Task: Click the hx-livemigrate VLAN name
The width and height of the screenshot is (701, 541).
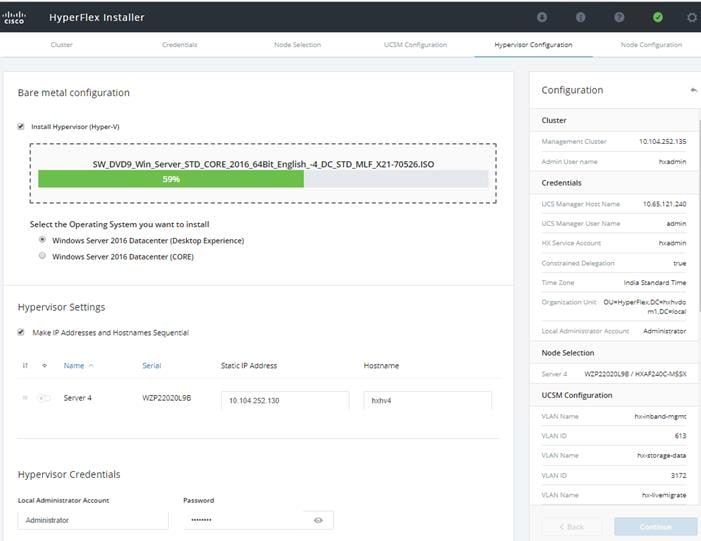Action: (x=664, y=495)
